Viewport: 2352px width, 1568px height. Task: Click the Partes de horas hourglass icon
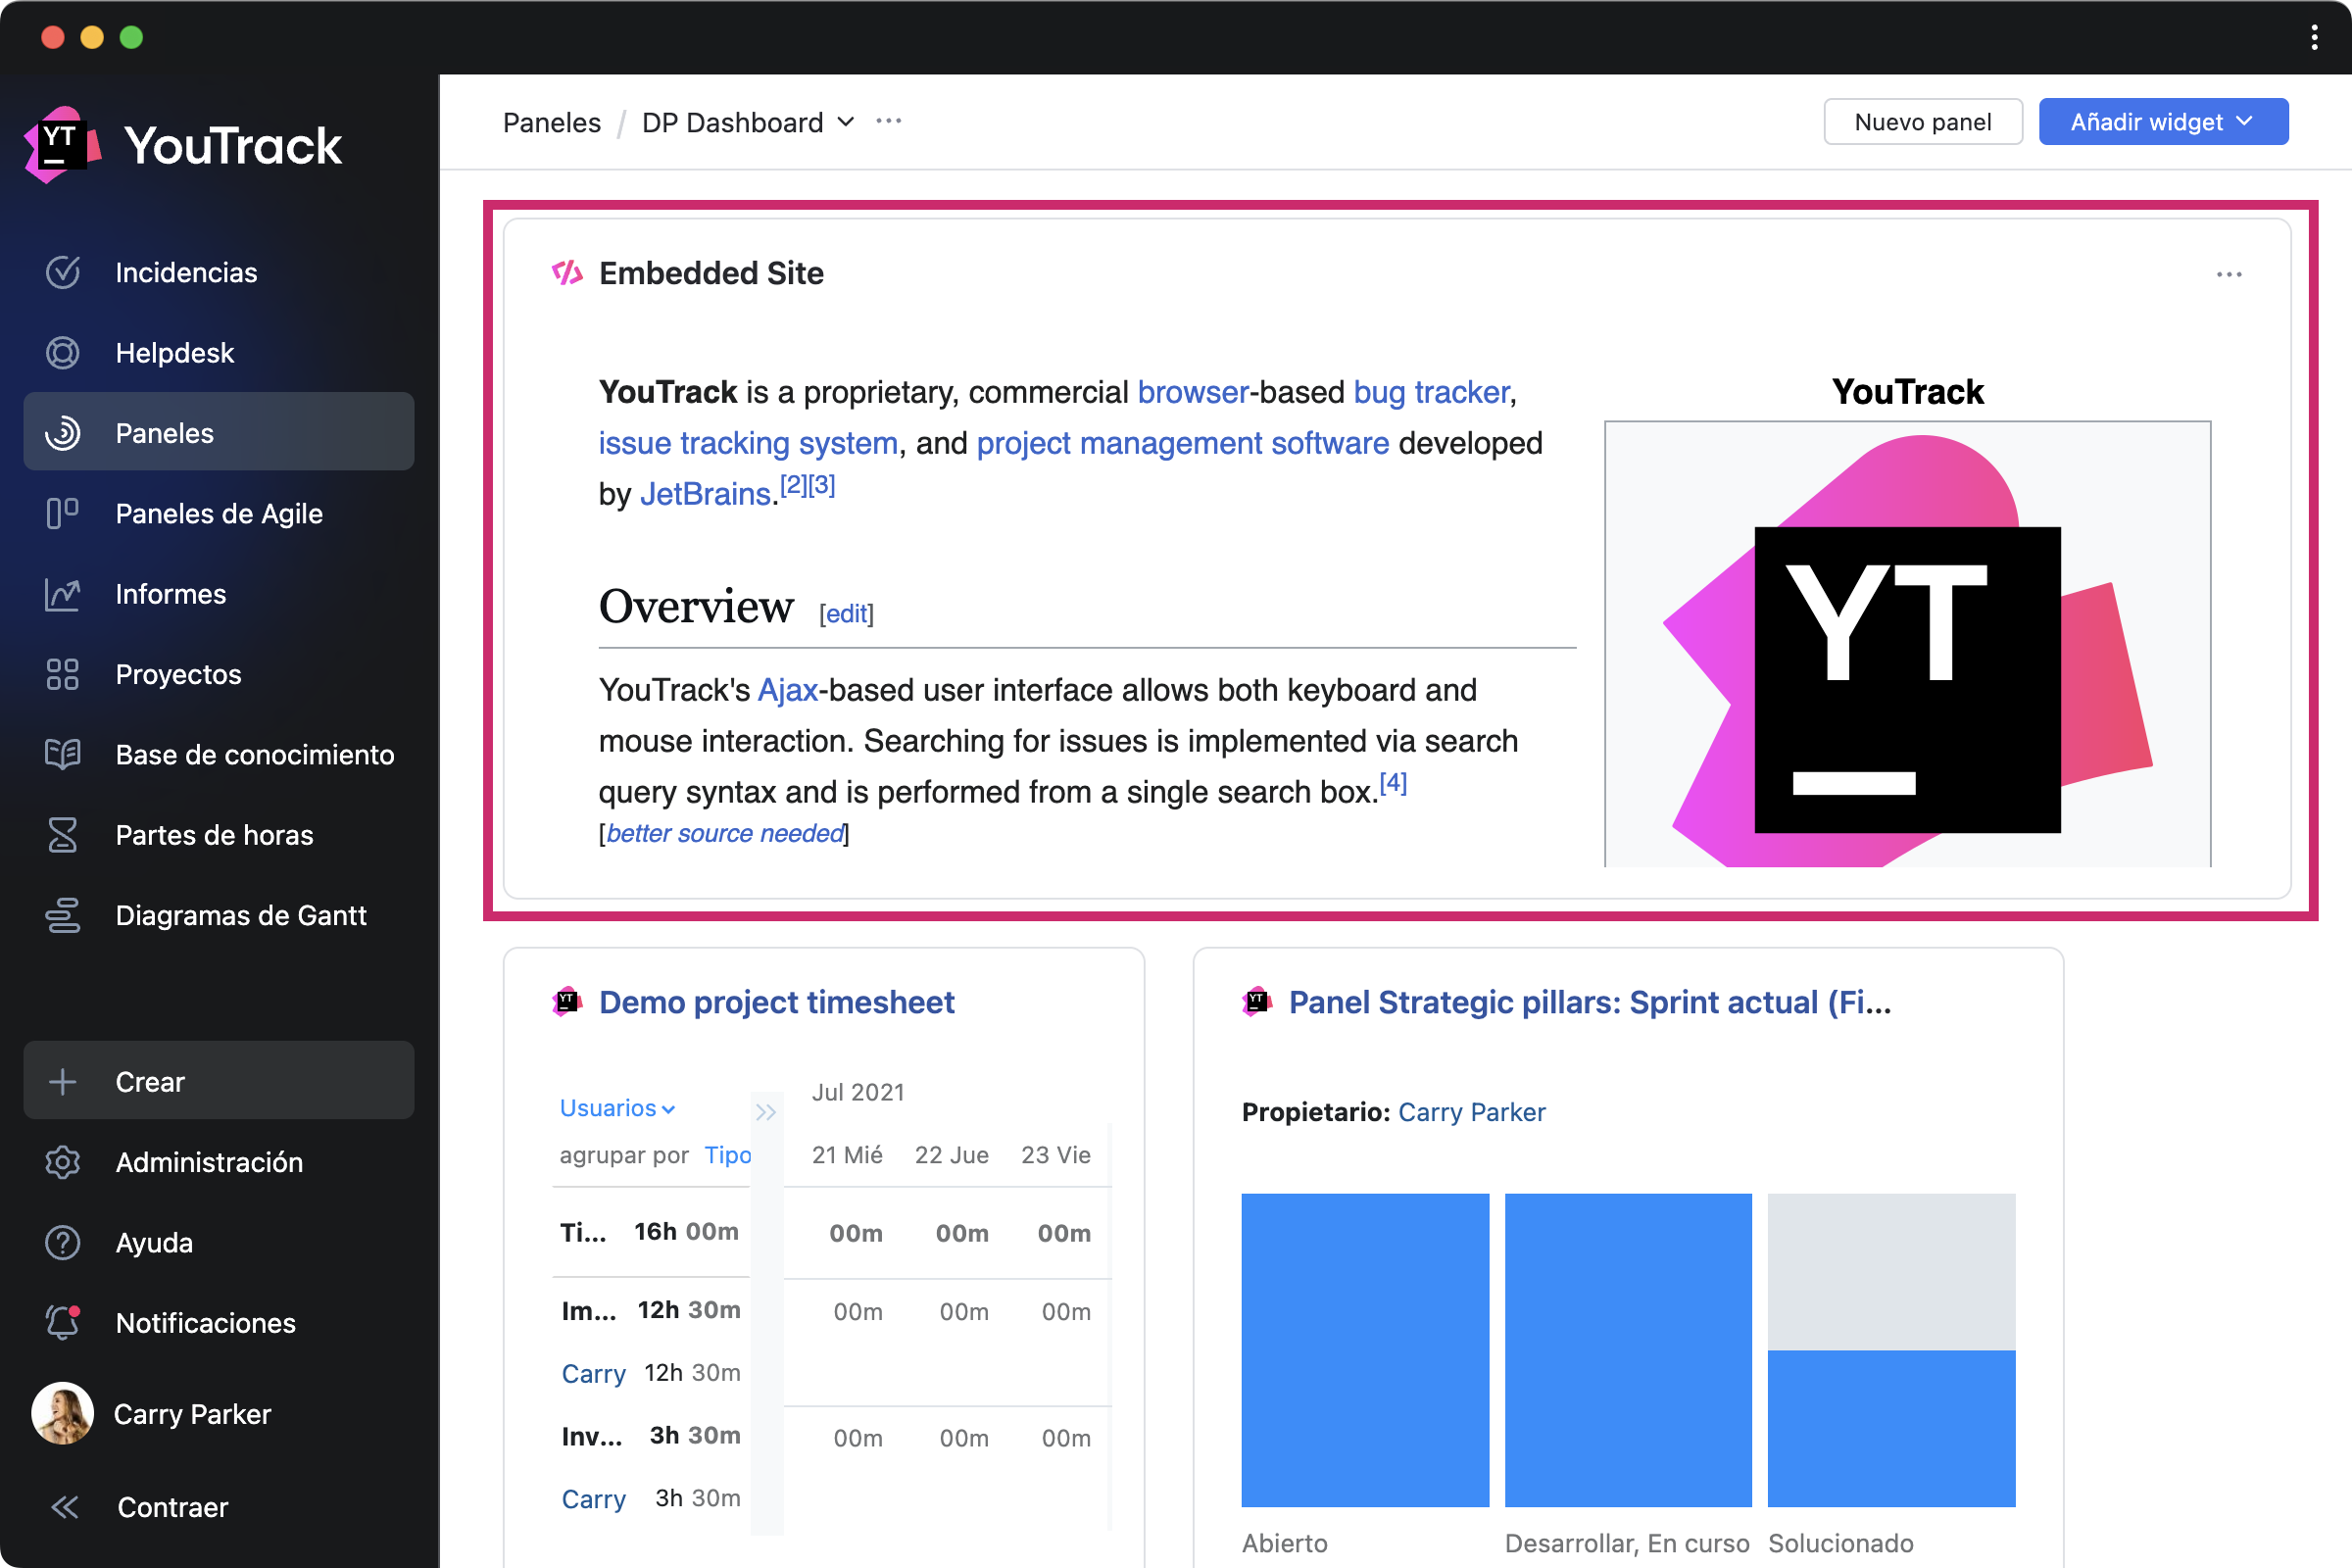62,835
